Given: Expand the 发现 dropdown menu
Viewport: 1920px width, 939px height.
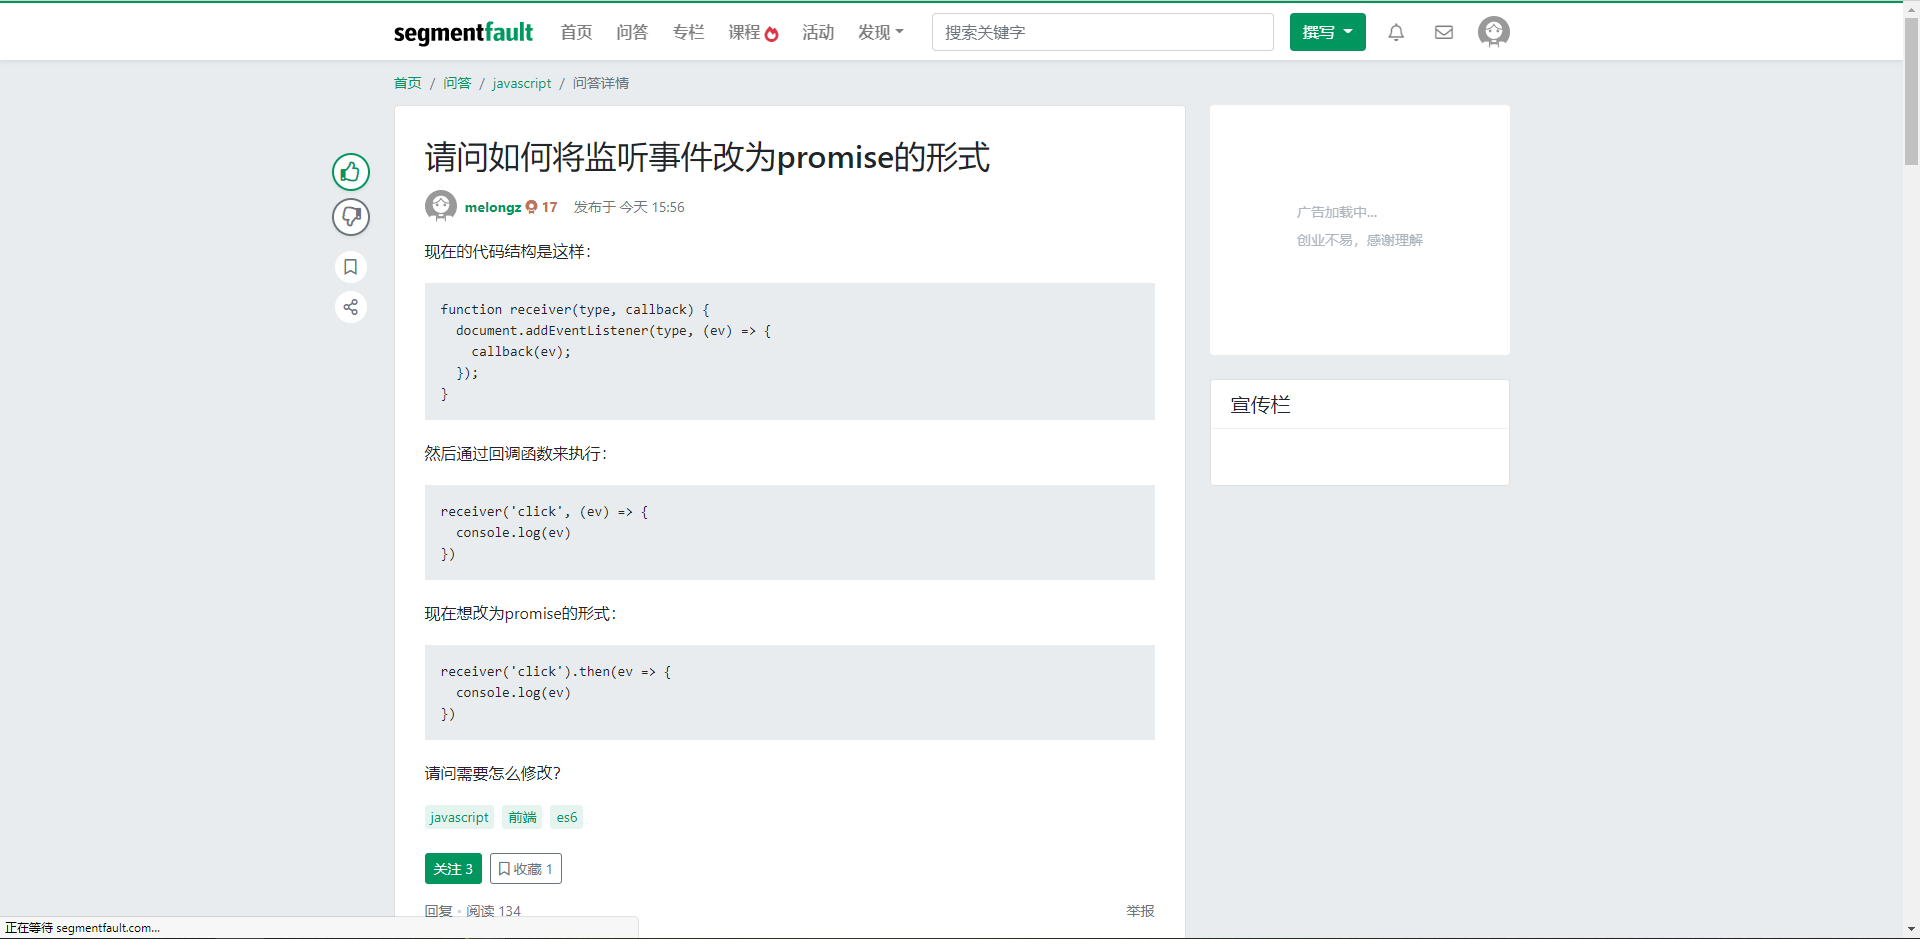Looking at the screenshot, I should tap(881, 32).
